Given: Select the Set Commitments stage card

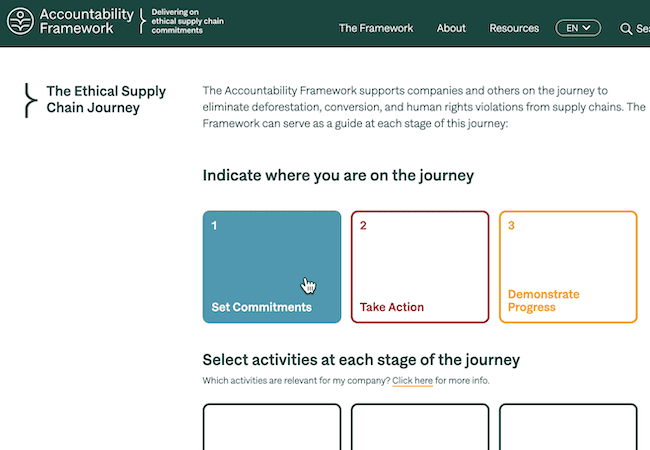Looking at the screenshot, I should [x=272, y=267].
